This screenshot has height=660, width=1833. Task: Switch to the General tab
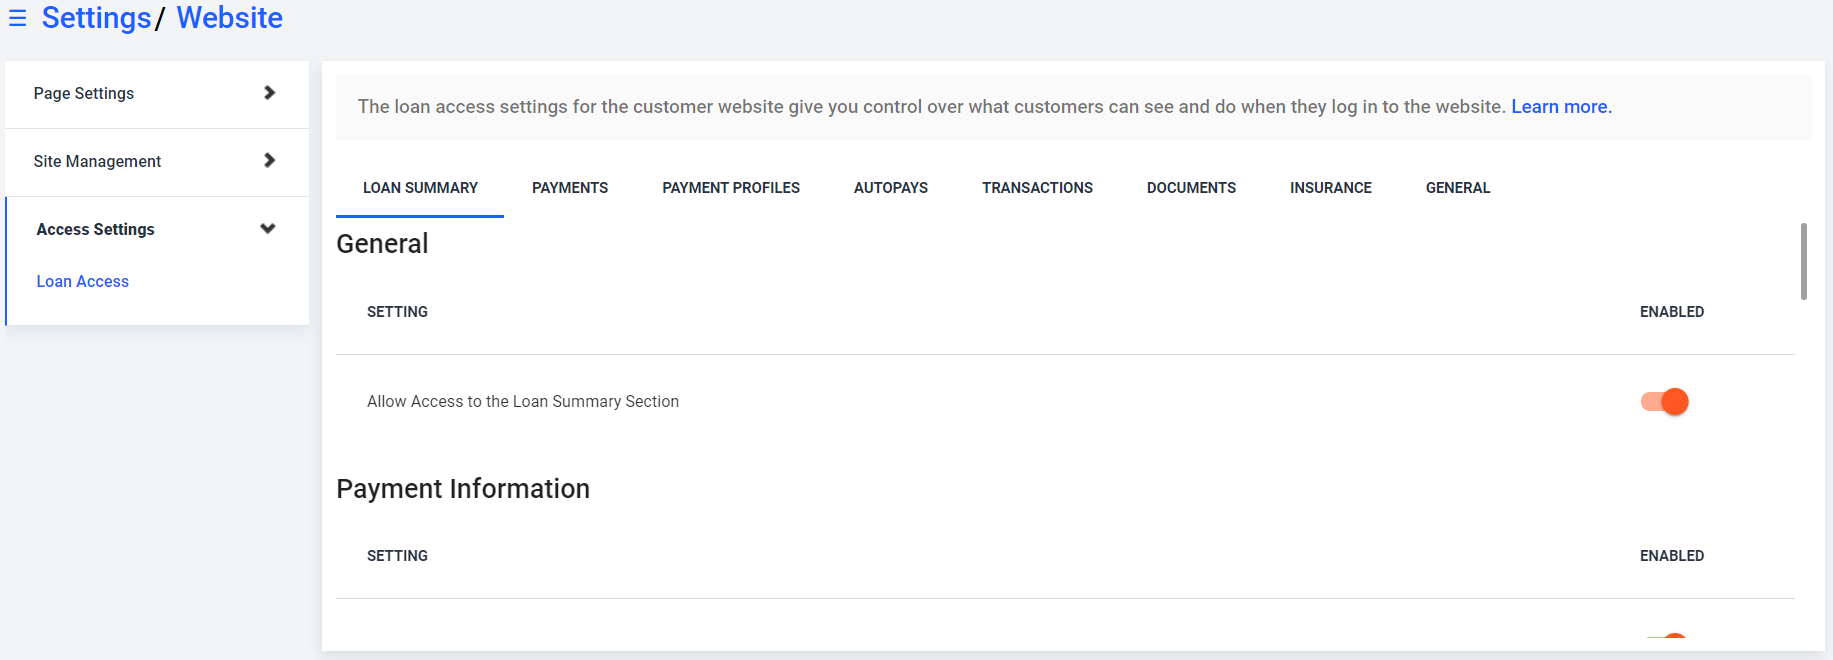click(1458, 188)
